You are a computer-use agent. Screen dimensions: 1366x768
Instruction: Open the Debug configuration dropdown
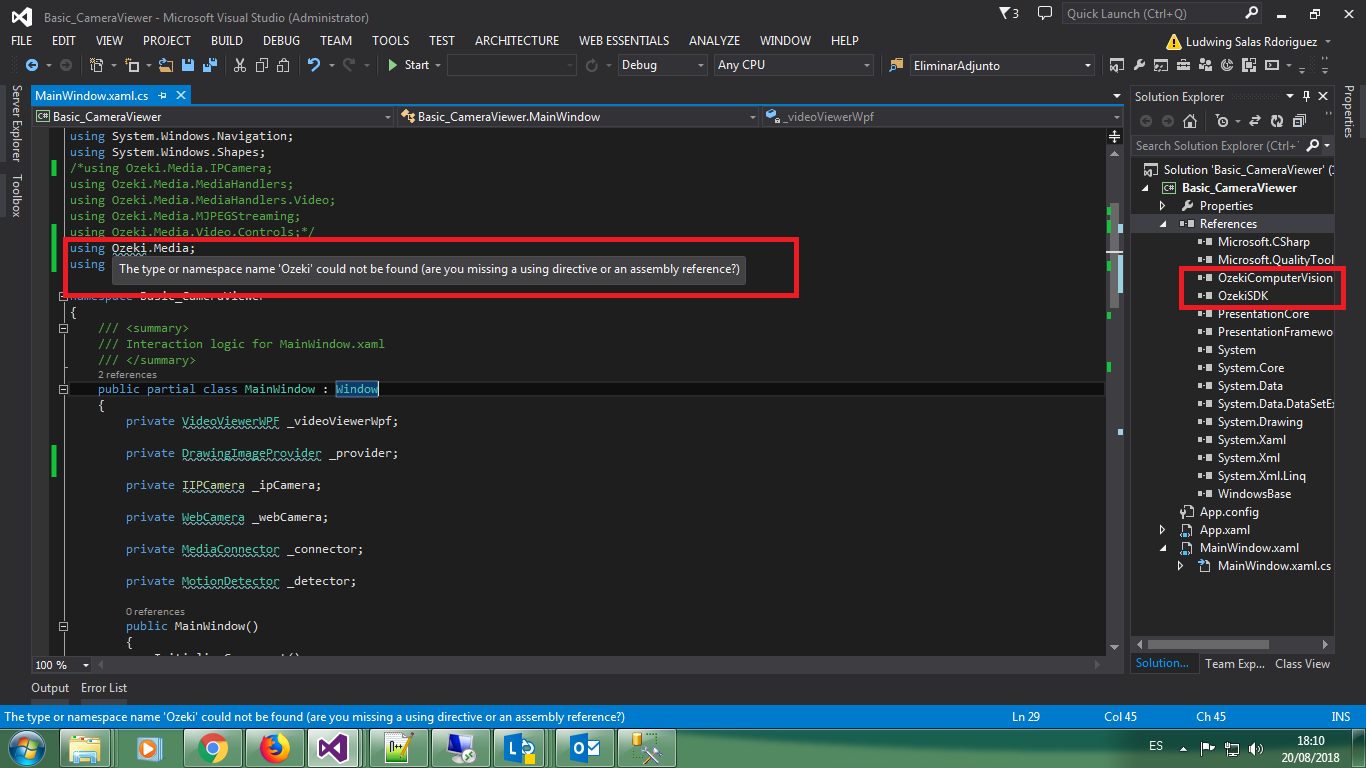pos(662,65)
